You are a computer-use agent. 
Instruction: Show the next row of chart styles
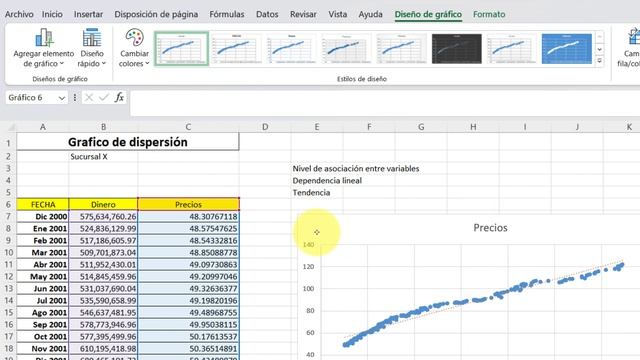tap(600, 49)
